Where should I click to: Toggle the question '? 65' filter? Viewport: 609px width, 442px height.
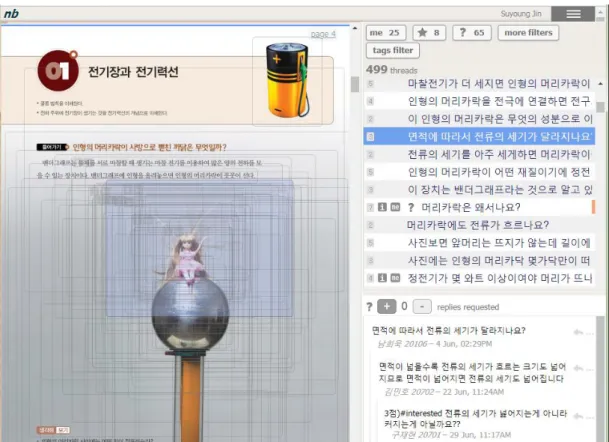click(x=472, y=33)
